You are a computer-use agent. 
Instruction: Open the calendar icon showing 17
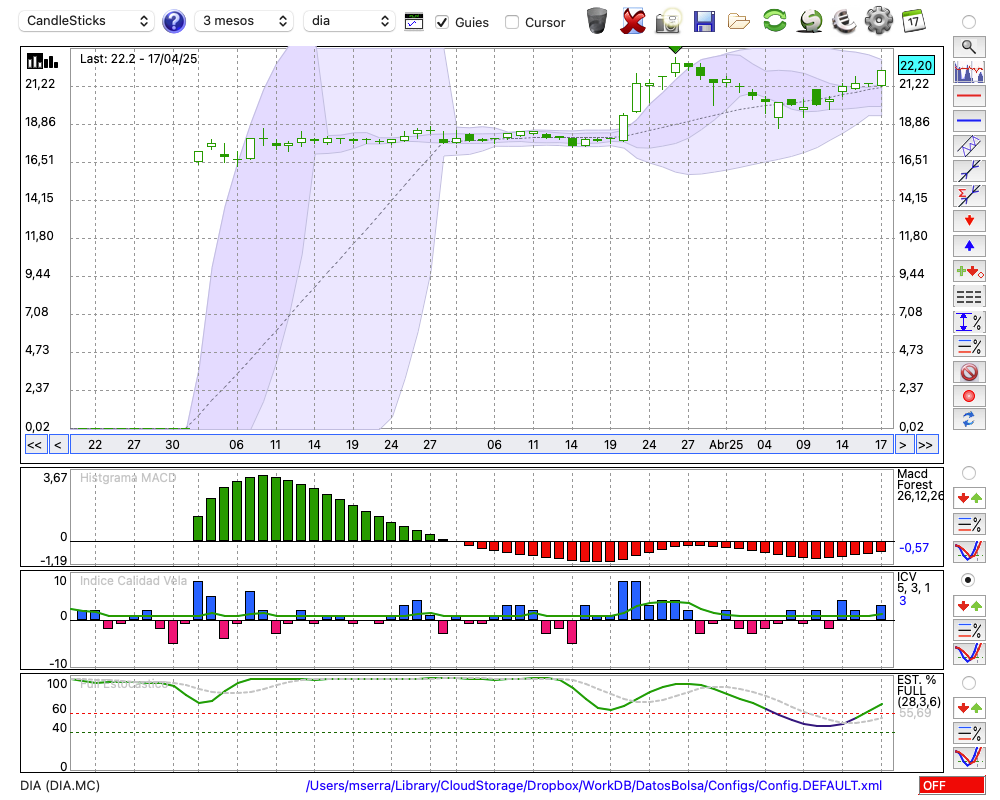(913, 21)
